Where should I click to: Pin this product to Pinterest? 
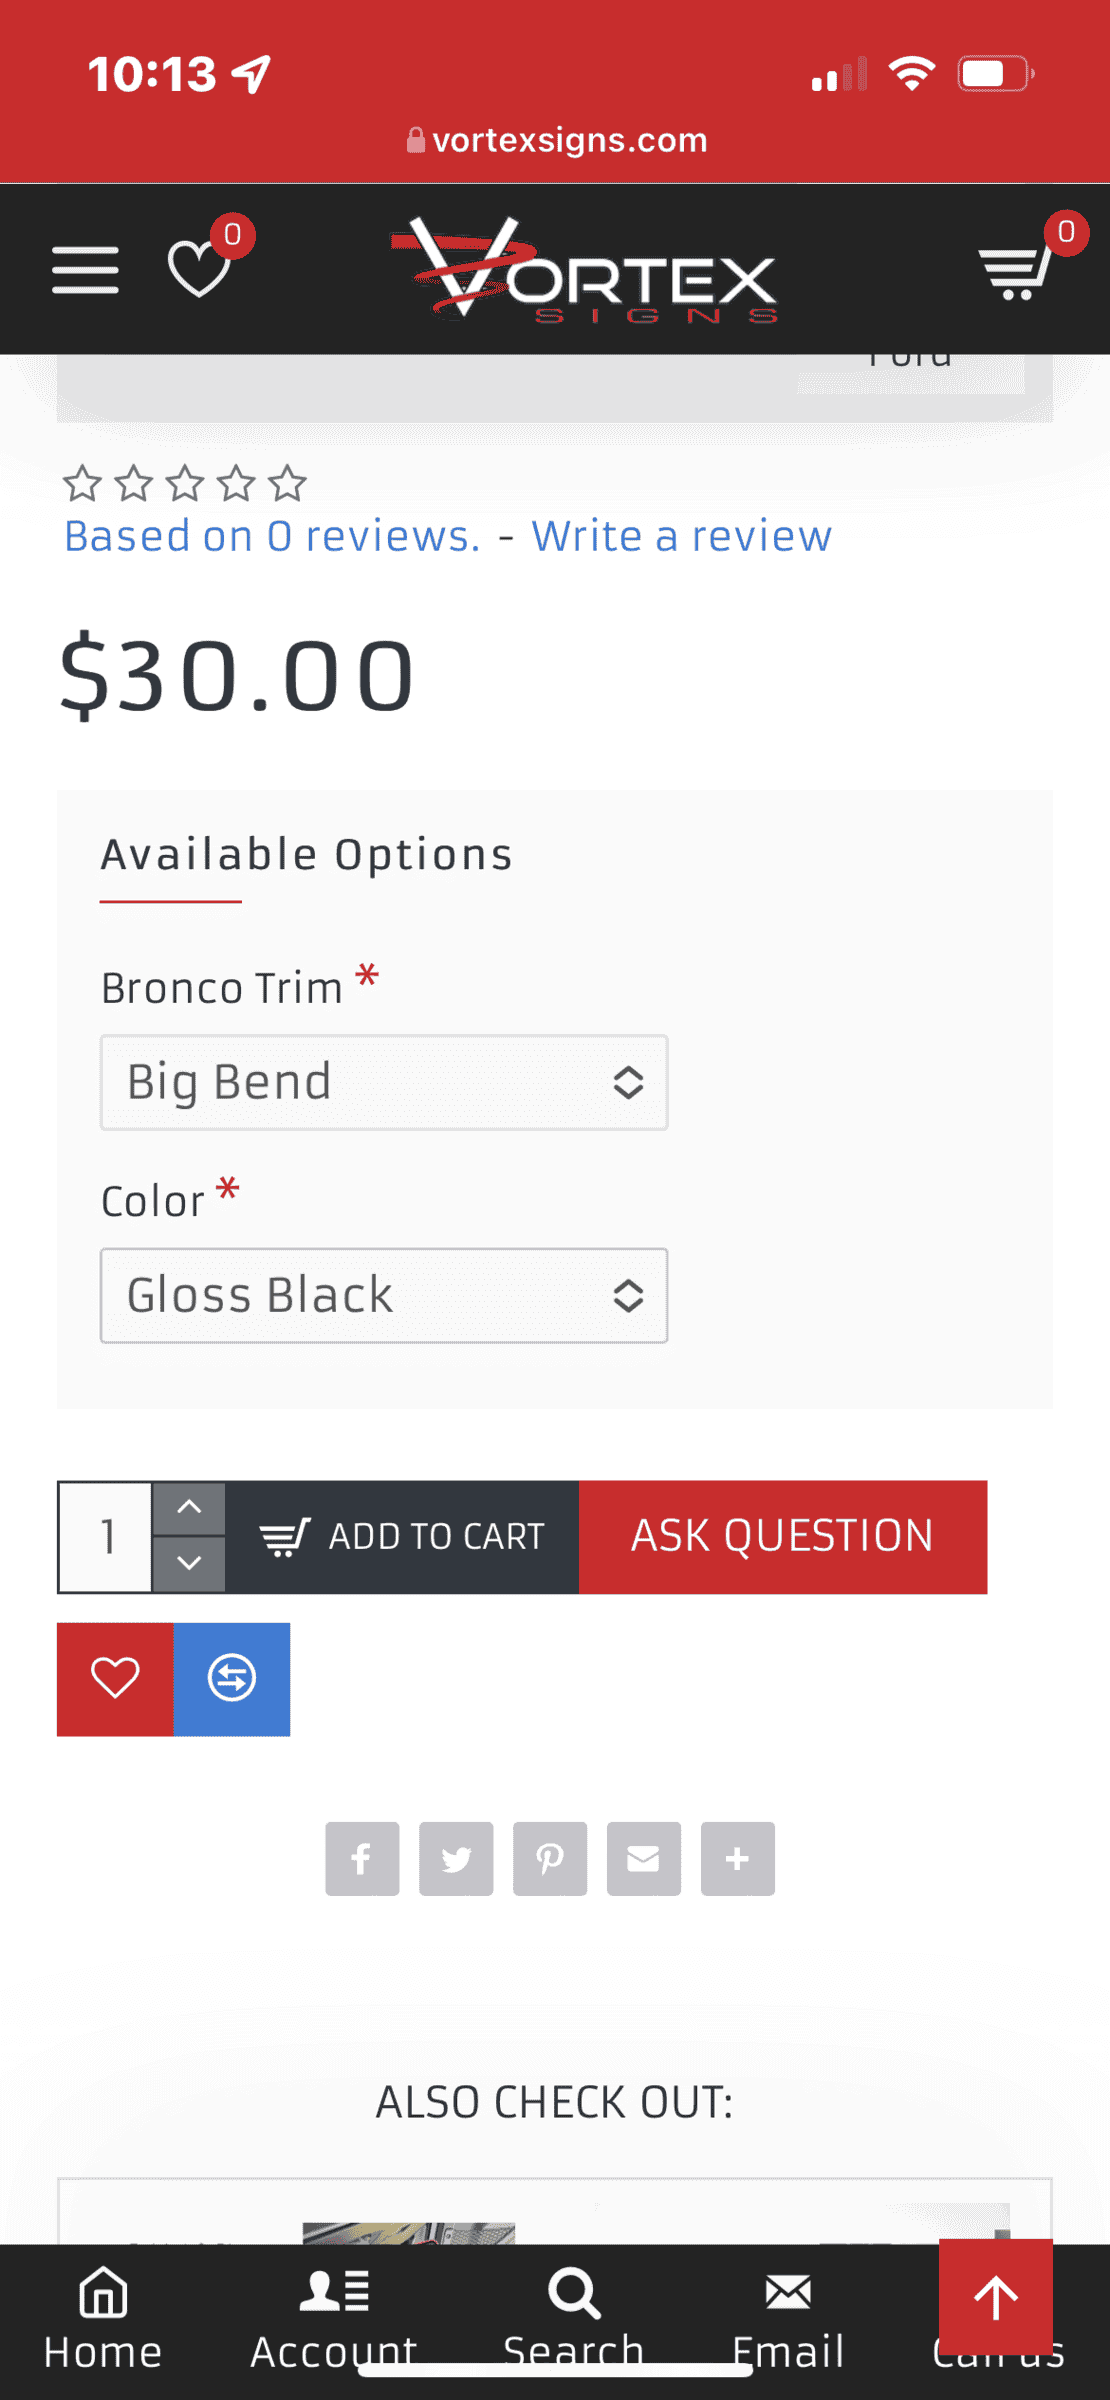(550, 1858)
